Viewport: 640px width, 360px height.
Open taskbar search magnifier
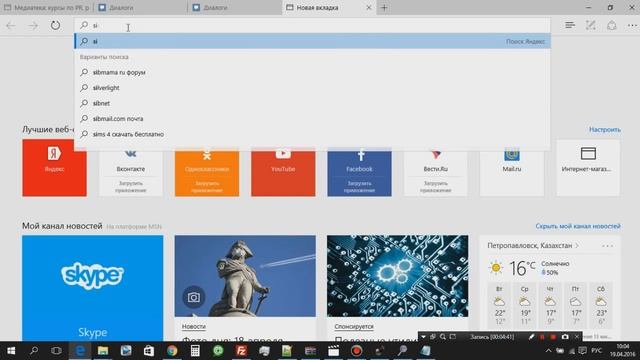(34, 351)
